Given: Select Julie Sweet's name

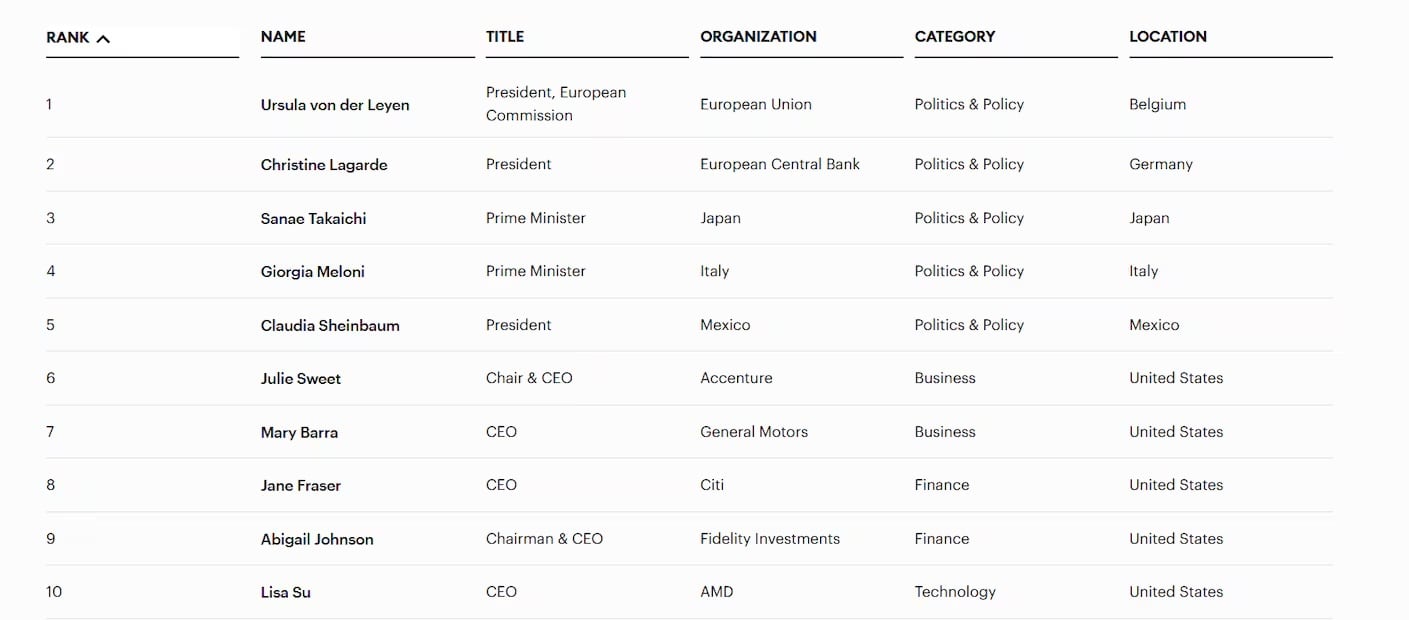Looking at the screenshot, I should click(300, 378).
